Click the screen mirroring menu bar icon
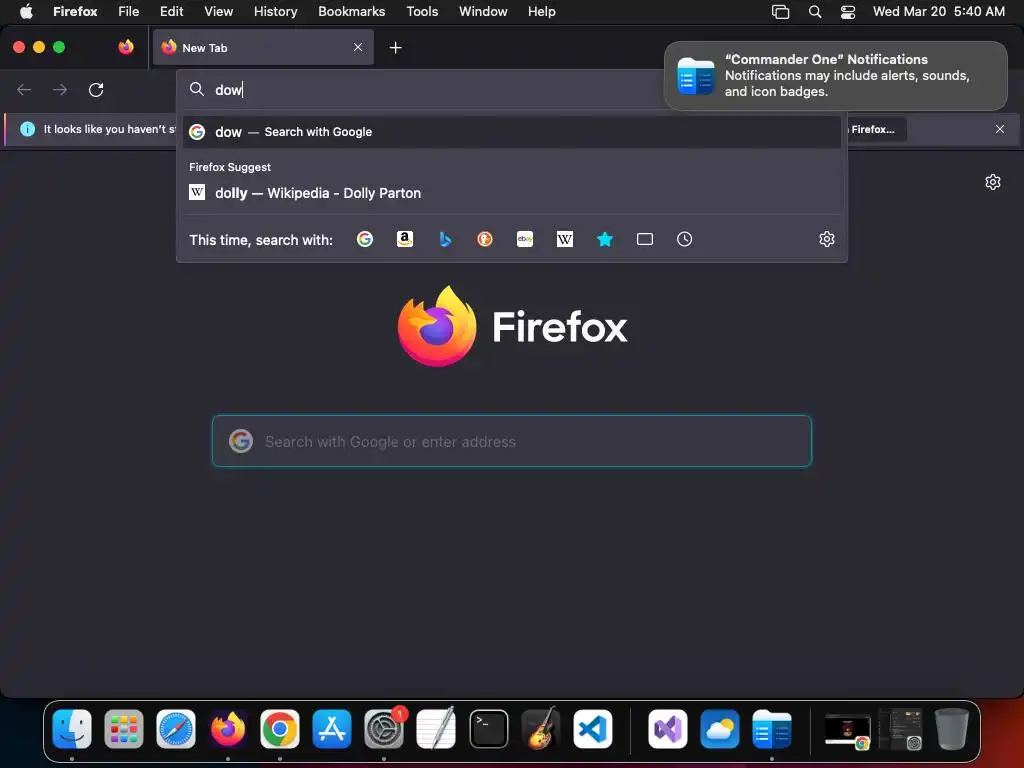Screen dimensions: 1024x768 780,12
